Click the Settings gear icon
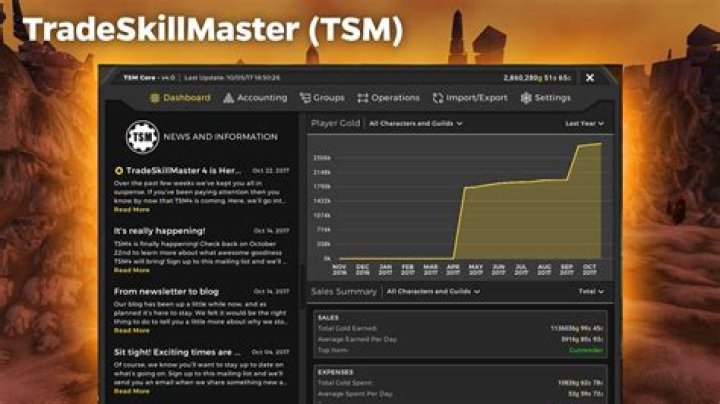Viewport: 720px width, 404px height. tap(526, 98)
